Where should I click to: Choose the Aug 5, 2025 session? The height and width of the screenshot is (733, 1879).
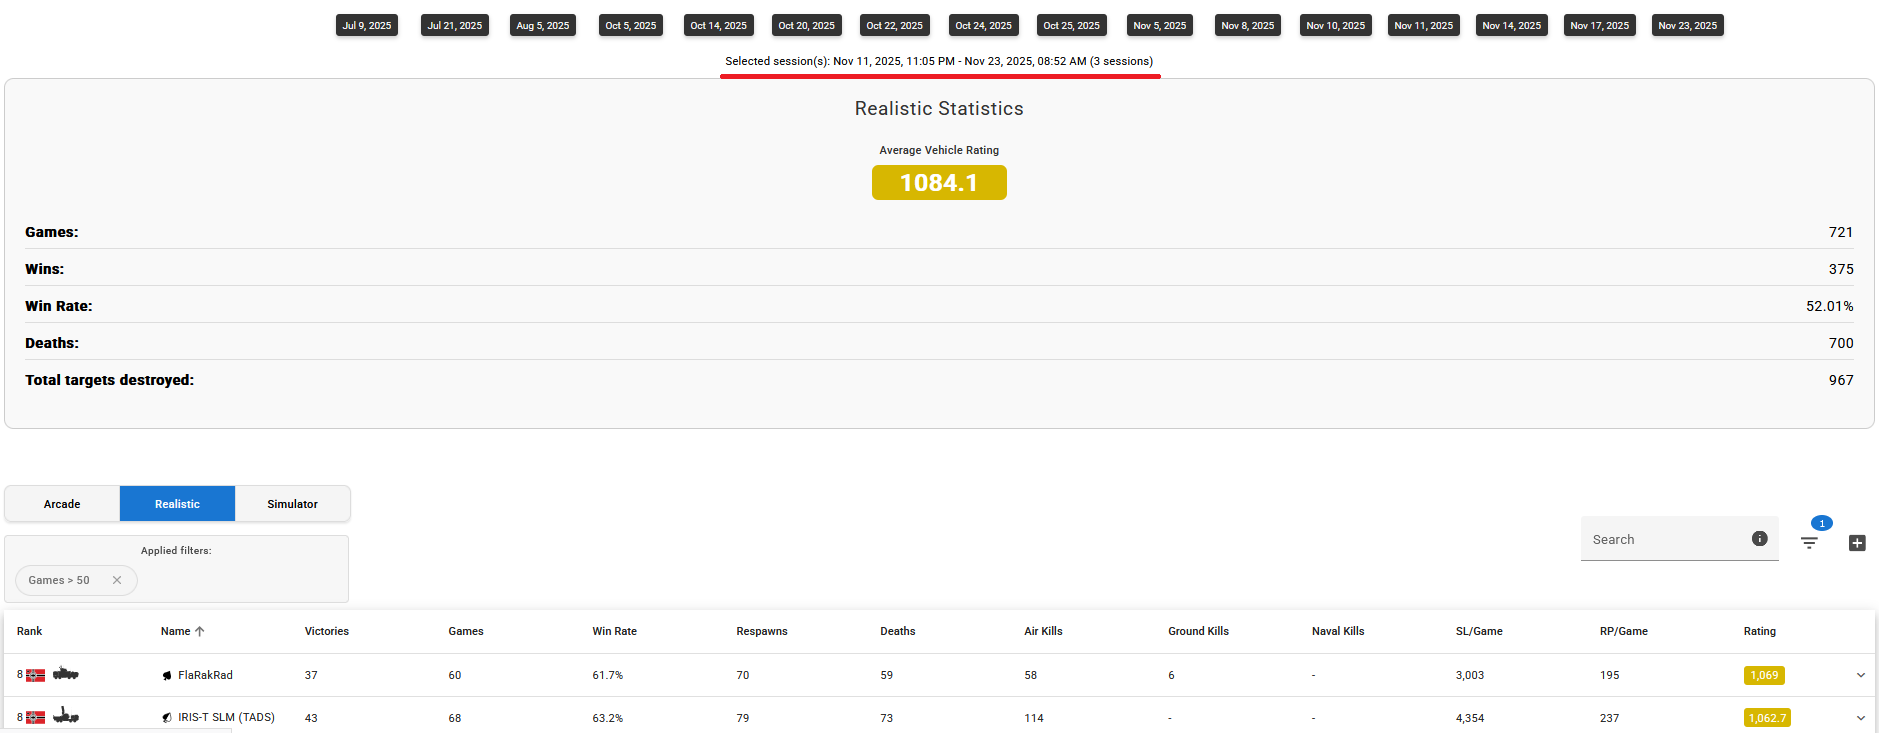543,25
